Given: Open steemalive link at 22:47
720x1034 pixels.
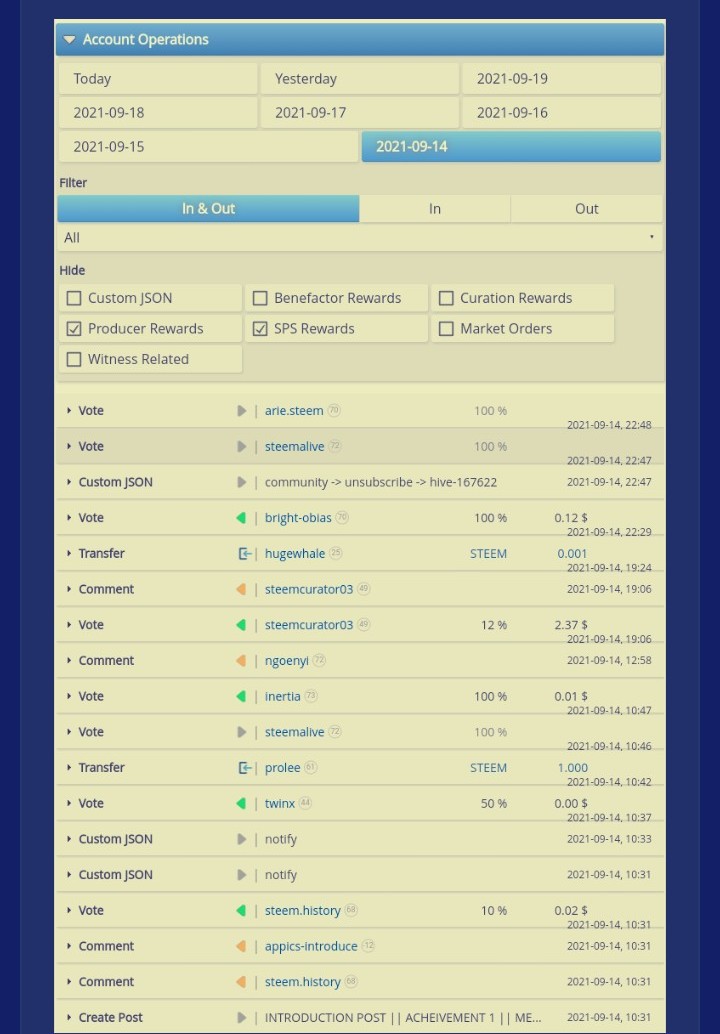Looking at the screenshot, I should pos(295,446).
